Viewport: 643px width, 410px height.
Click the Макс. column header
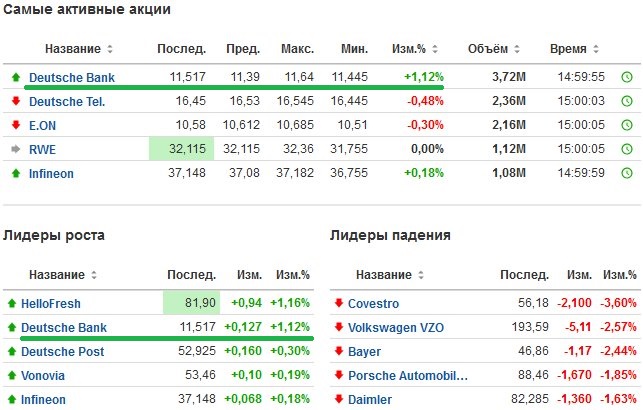point(297,49)
